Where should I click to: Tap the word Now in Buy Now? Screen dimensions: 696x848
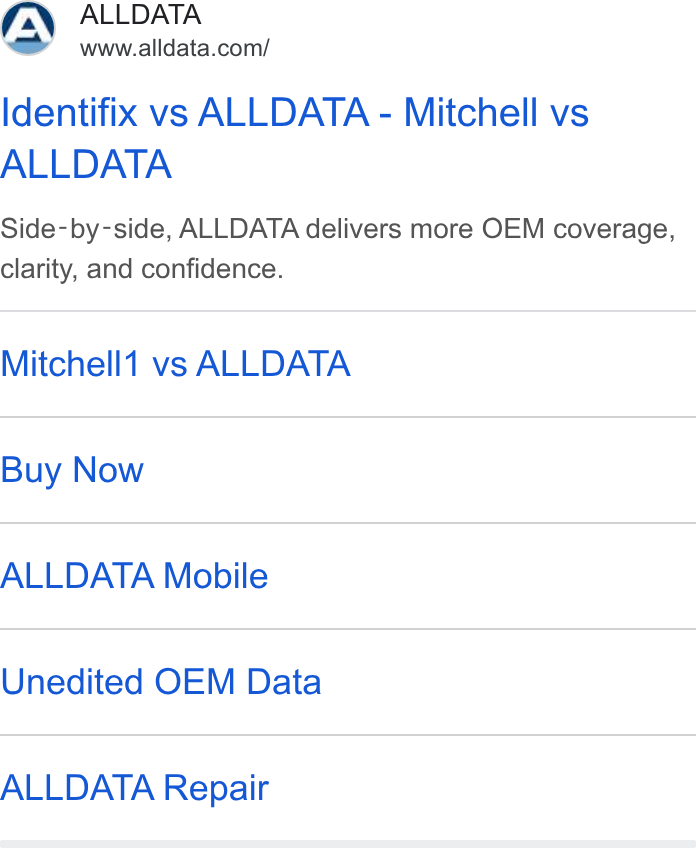(x=108, y=469)
